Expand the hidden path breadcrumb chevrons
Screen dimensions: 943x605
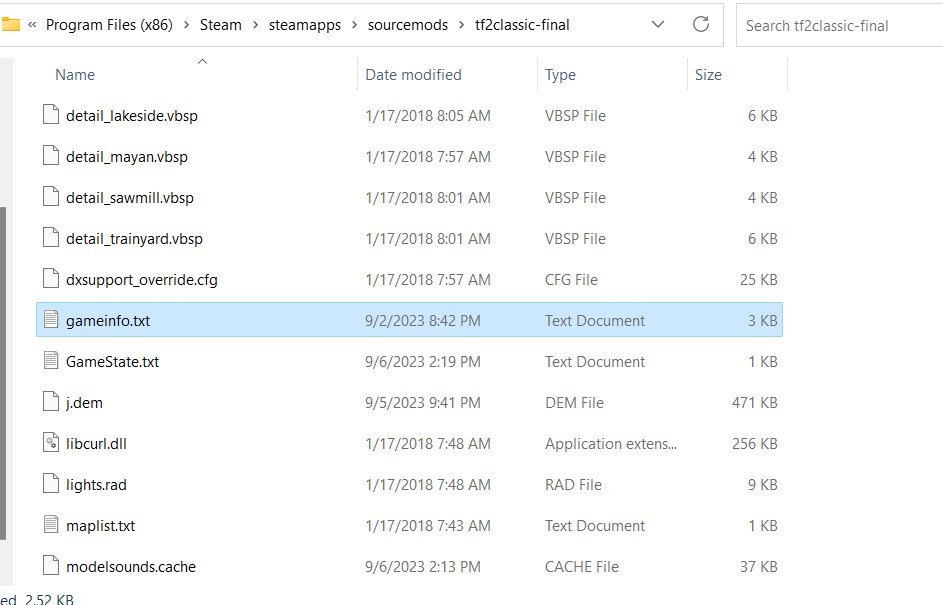[32, 25]
